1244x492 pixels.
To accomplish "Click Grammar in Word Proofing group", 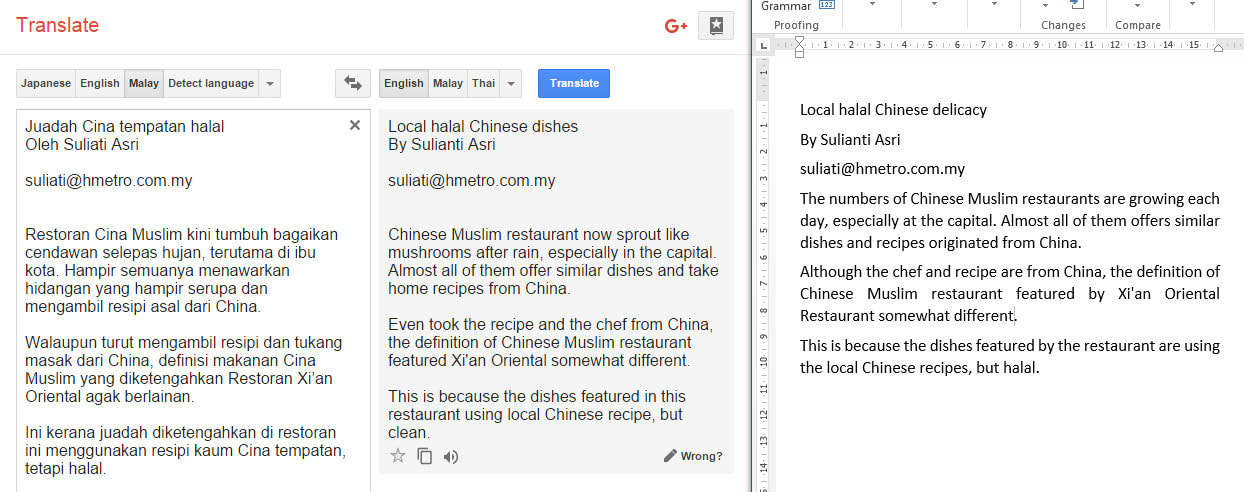I will point(785,6).
